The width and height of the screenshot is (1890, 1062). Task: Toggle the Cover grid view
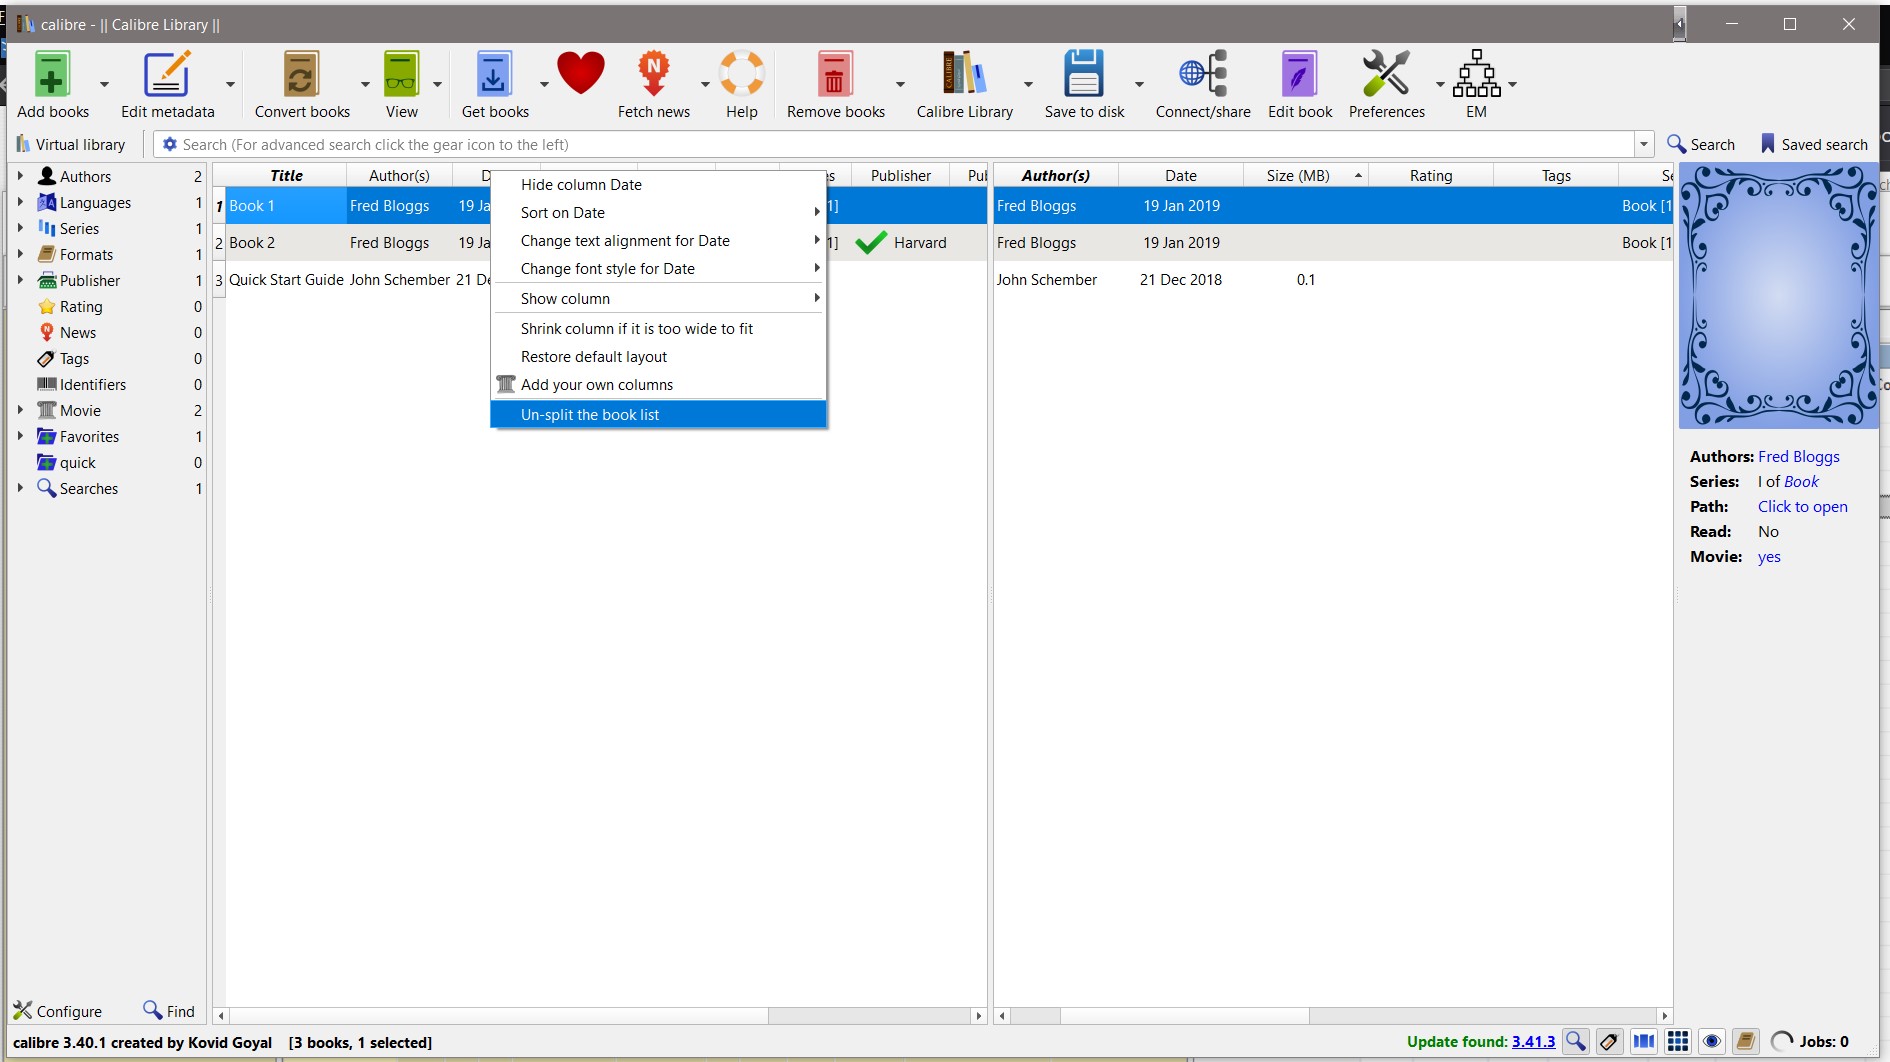pos(1678,1041)
